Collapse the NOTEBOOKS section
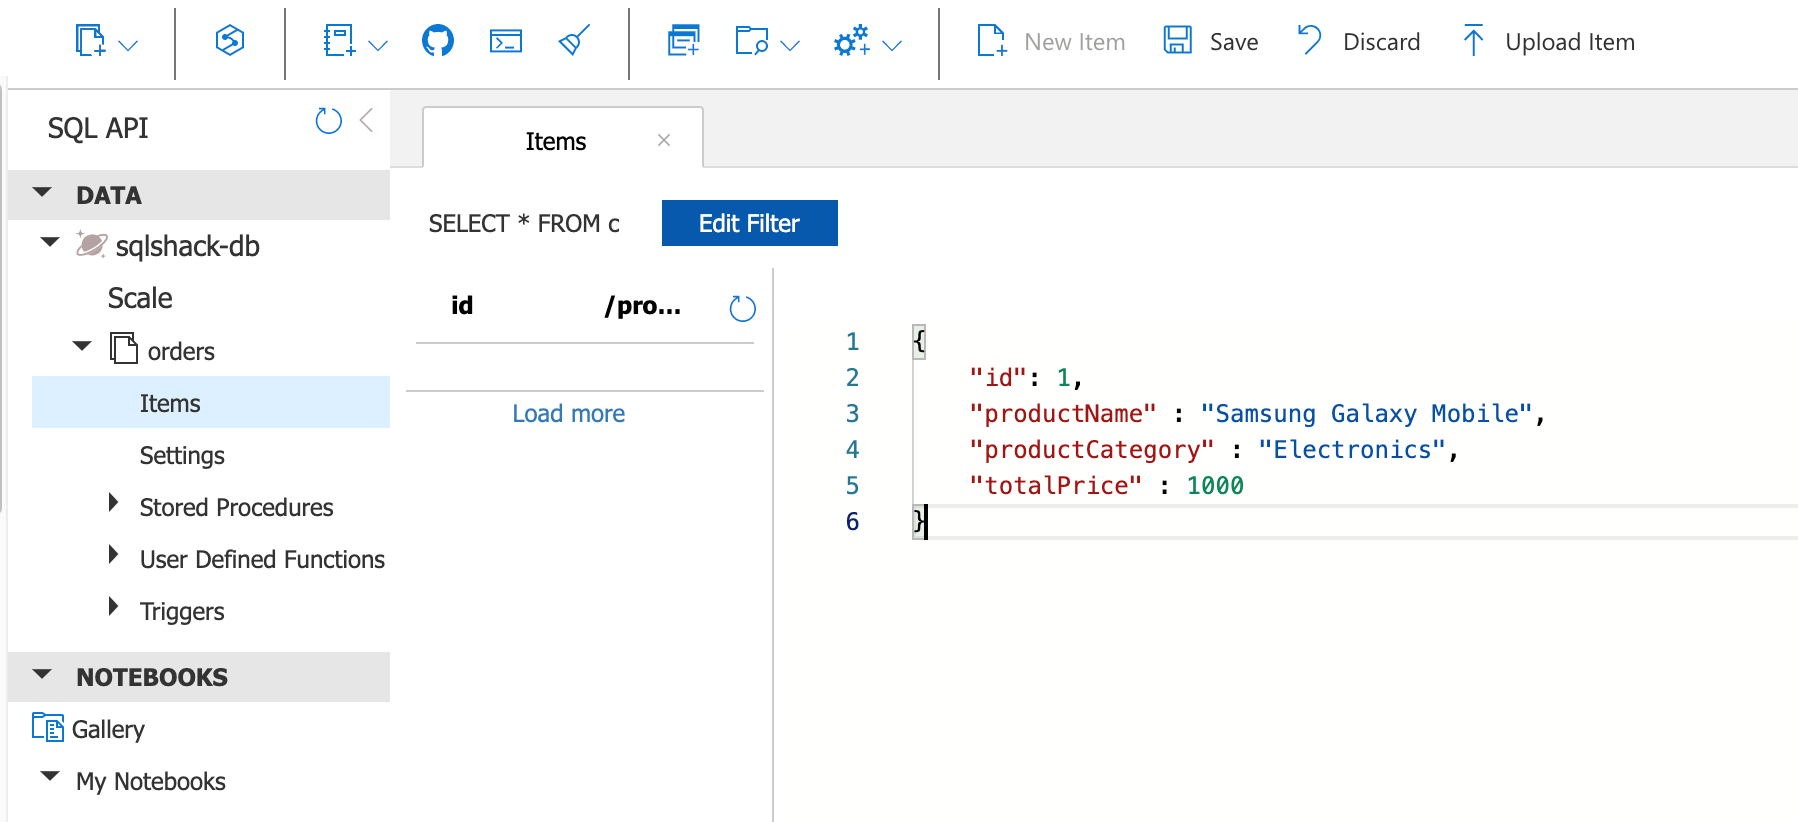This screenshot has height=822, width=1798. pyautogui.click(x=42, y=675)
